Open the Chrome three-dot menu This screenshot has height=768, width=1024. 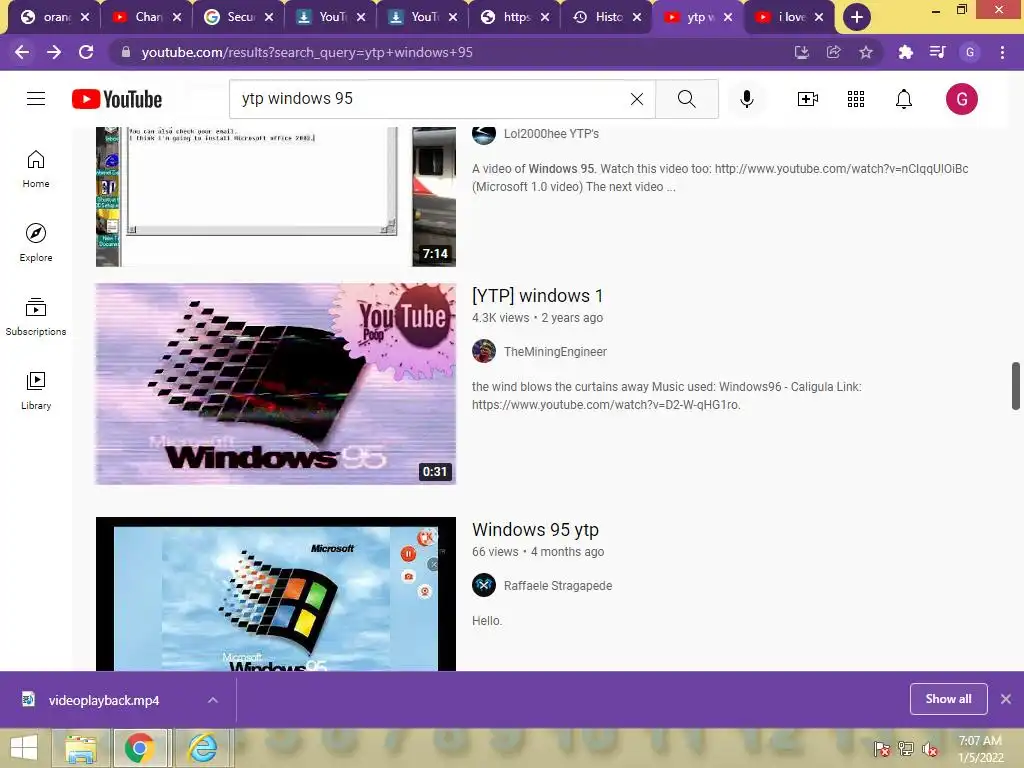[x=1002, y=52]
